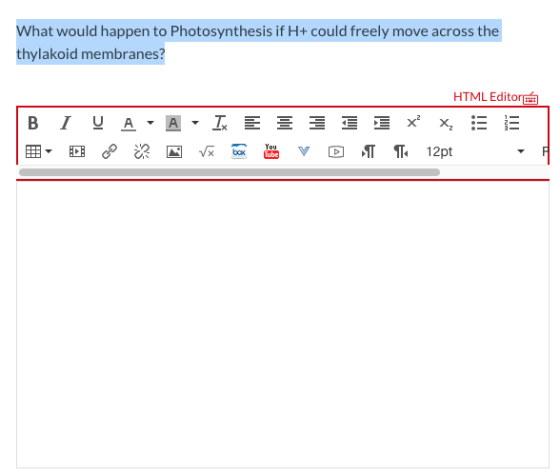Apply text color with the A icon
This screenshot has height=476, width=560.
pos(129,123)
